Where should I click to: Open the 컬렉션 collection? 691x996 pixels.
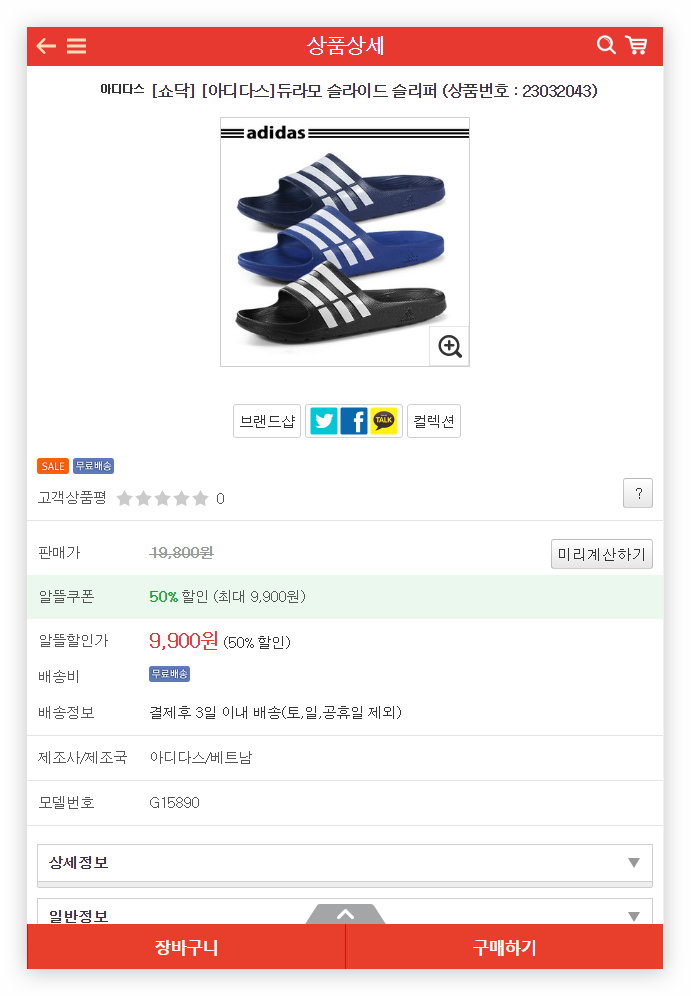click(434, 421)
